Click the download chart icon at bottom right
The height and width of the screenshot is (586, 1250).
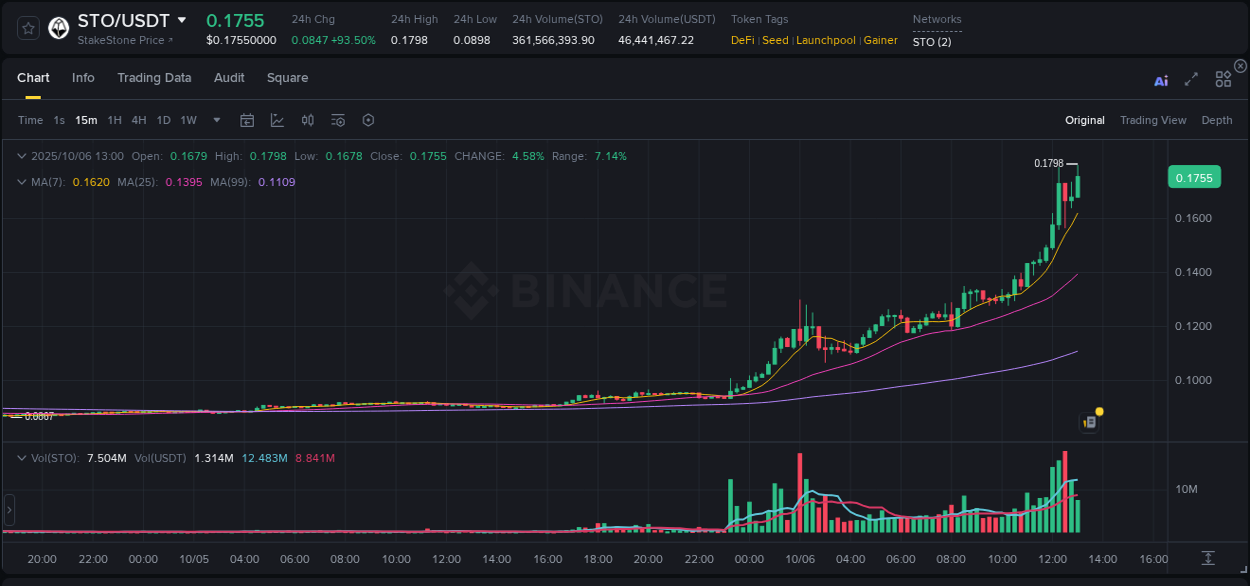[x=1207, y=560]
